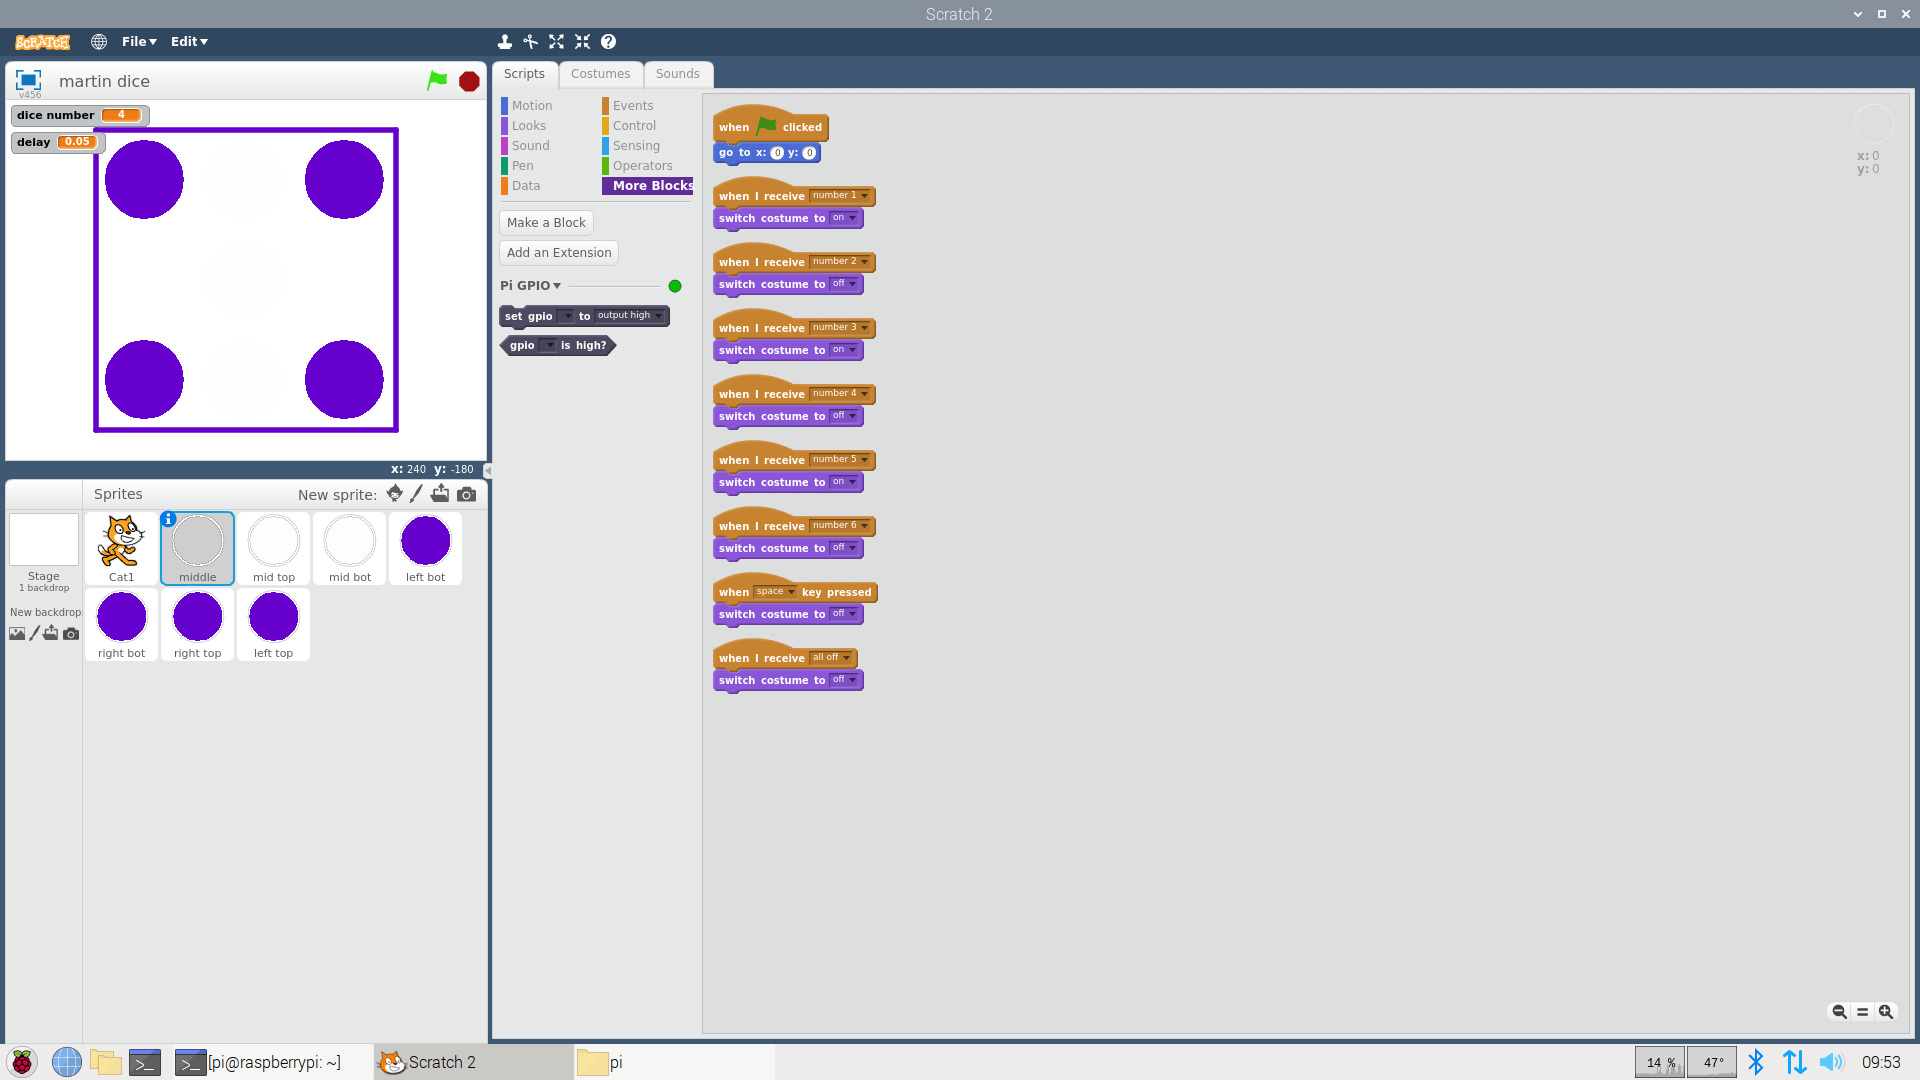Image resolution: width=1920 pixels, height=1080 pixels.
Task: Open the info badge on the middle sprite
Action: coord(168,519)
